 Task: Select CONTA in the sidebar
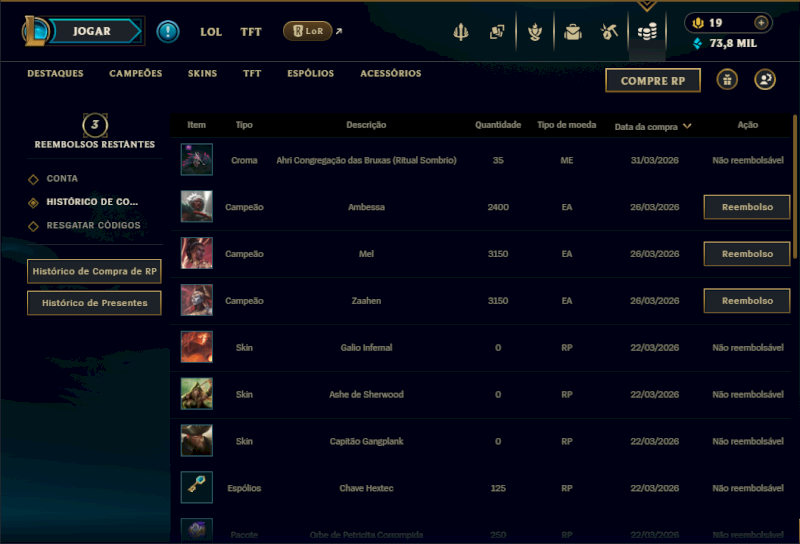(x=62, y=179)
